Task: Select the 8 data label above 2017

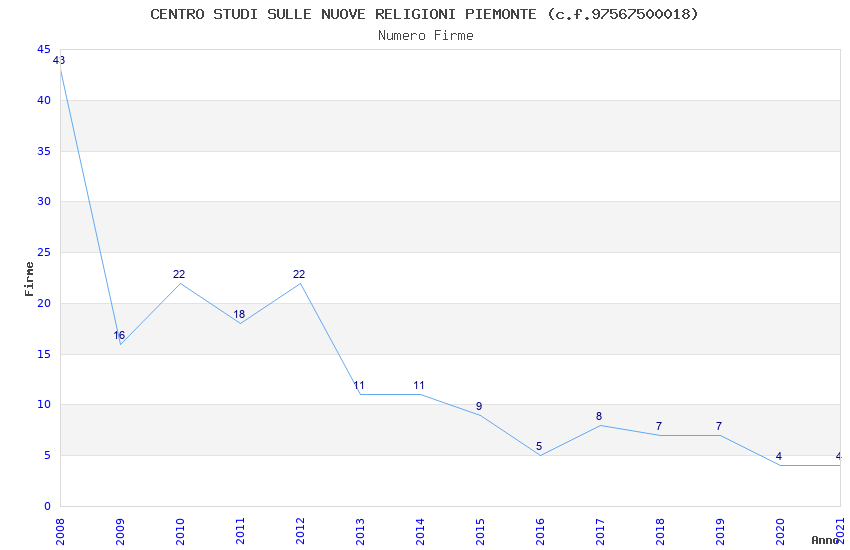Action: (599, 416)
